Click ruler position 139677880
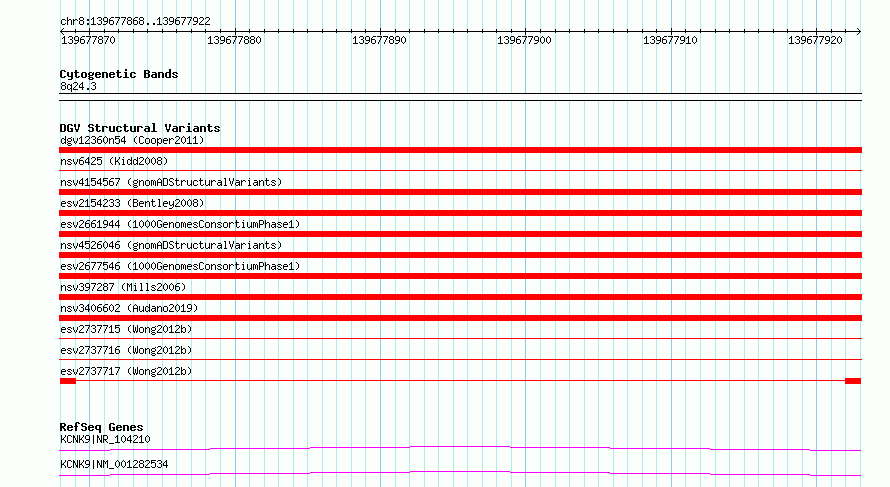This screenshot has width=890, height=487. click(x=234, y=40)
